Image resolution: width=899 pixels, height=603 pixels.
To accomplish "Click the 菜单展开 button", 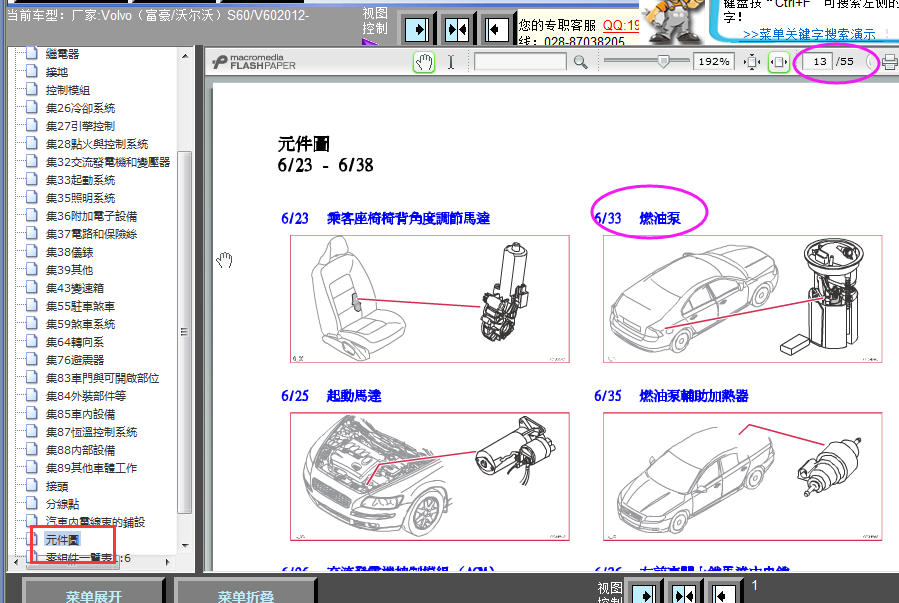I will tap(93, 592).
